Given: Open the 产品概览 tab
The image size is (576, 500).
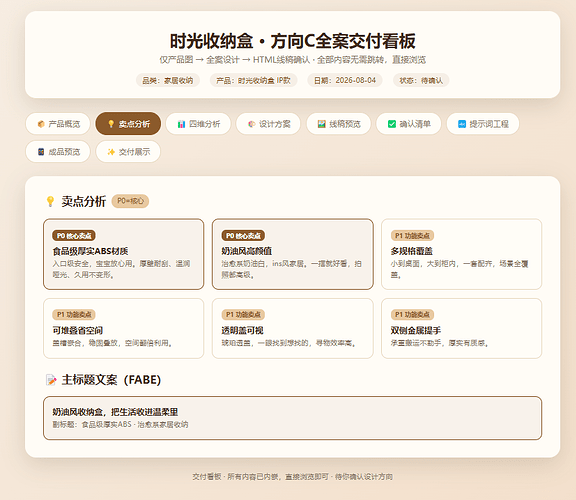Looking at the screenshot, I should pyautogui.click(x=58, y=124).
